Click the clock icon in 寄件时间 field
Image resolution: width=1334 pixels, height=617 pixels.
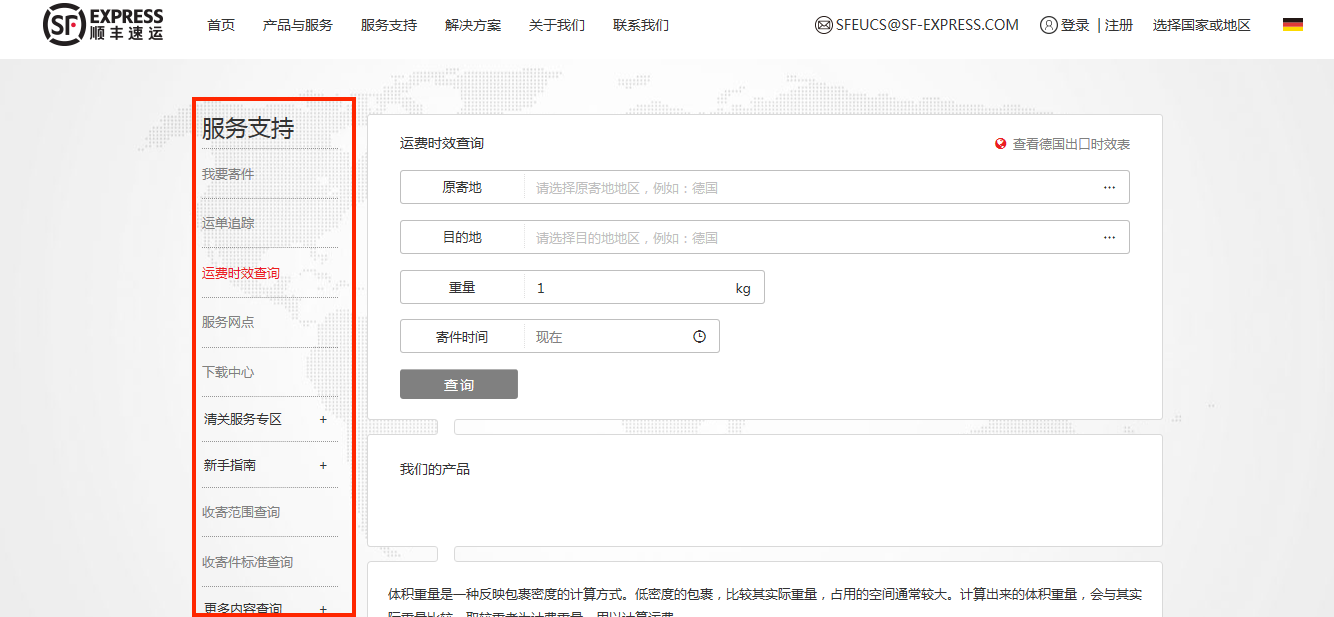pos(699,337)
